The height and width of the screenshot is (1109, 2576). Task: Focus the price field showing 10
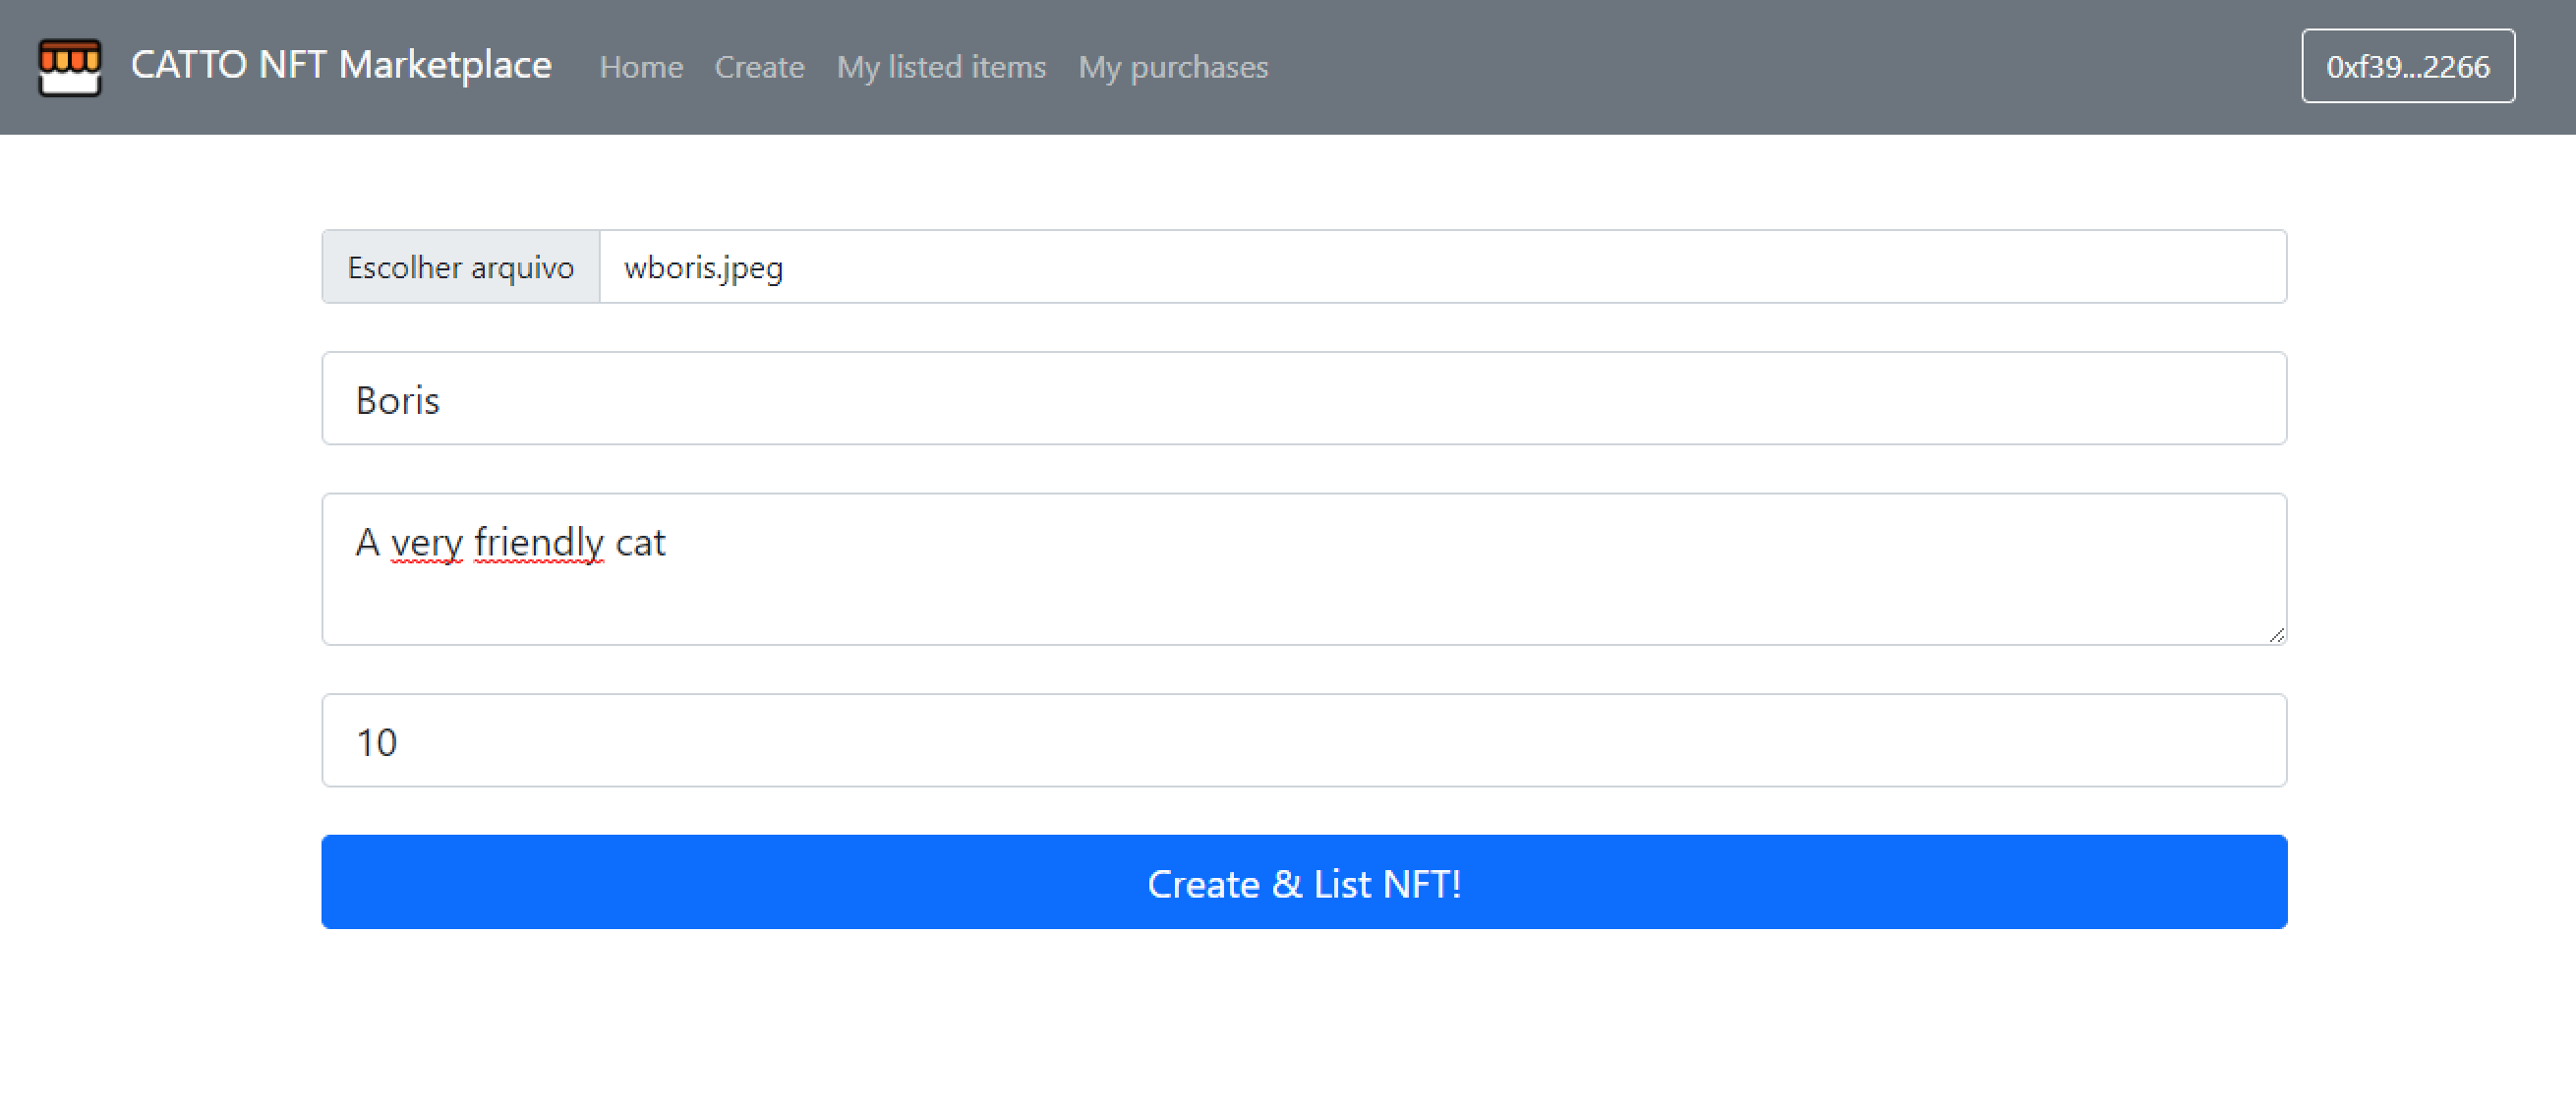[x=1303, y=741]
